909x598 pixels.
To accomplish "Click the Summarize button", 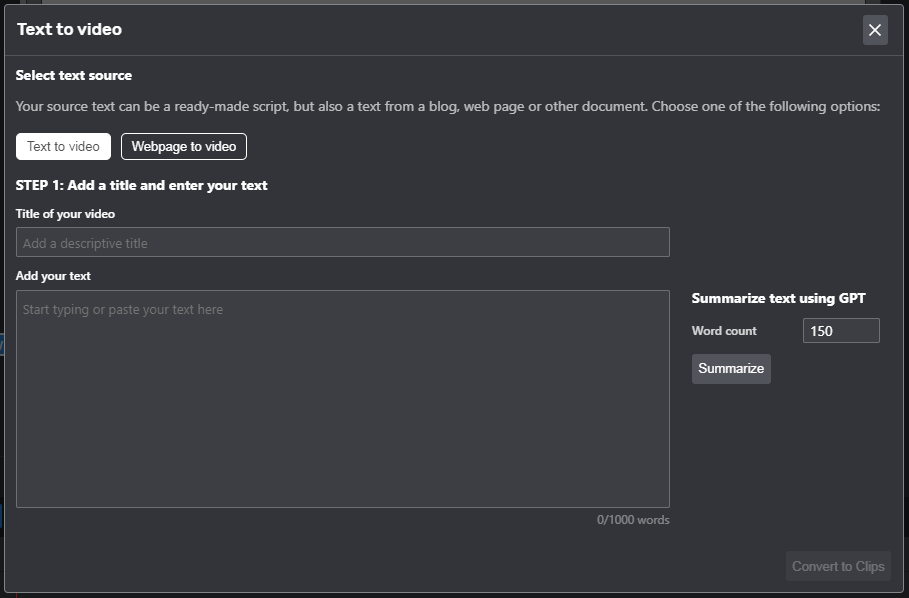I will click(731, 369).
